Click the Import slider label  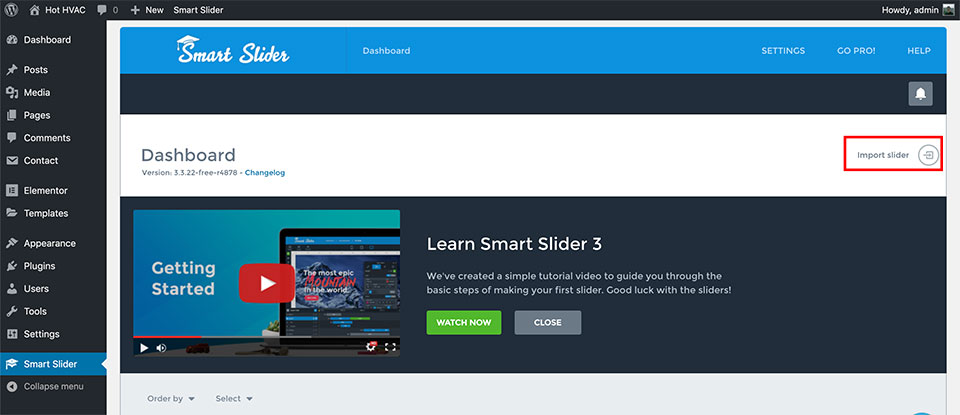(883, 155)
